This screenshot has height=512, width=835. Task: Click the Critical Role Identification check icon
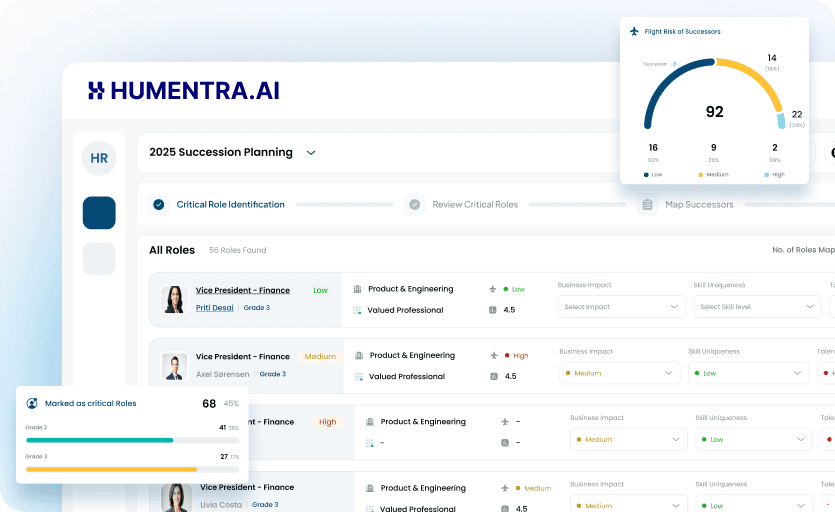159,205
